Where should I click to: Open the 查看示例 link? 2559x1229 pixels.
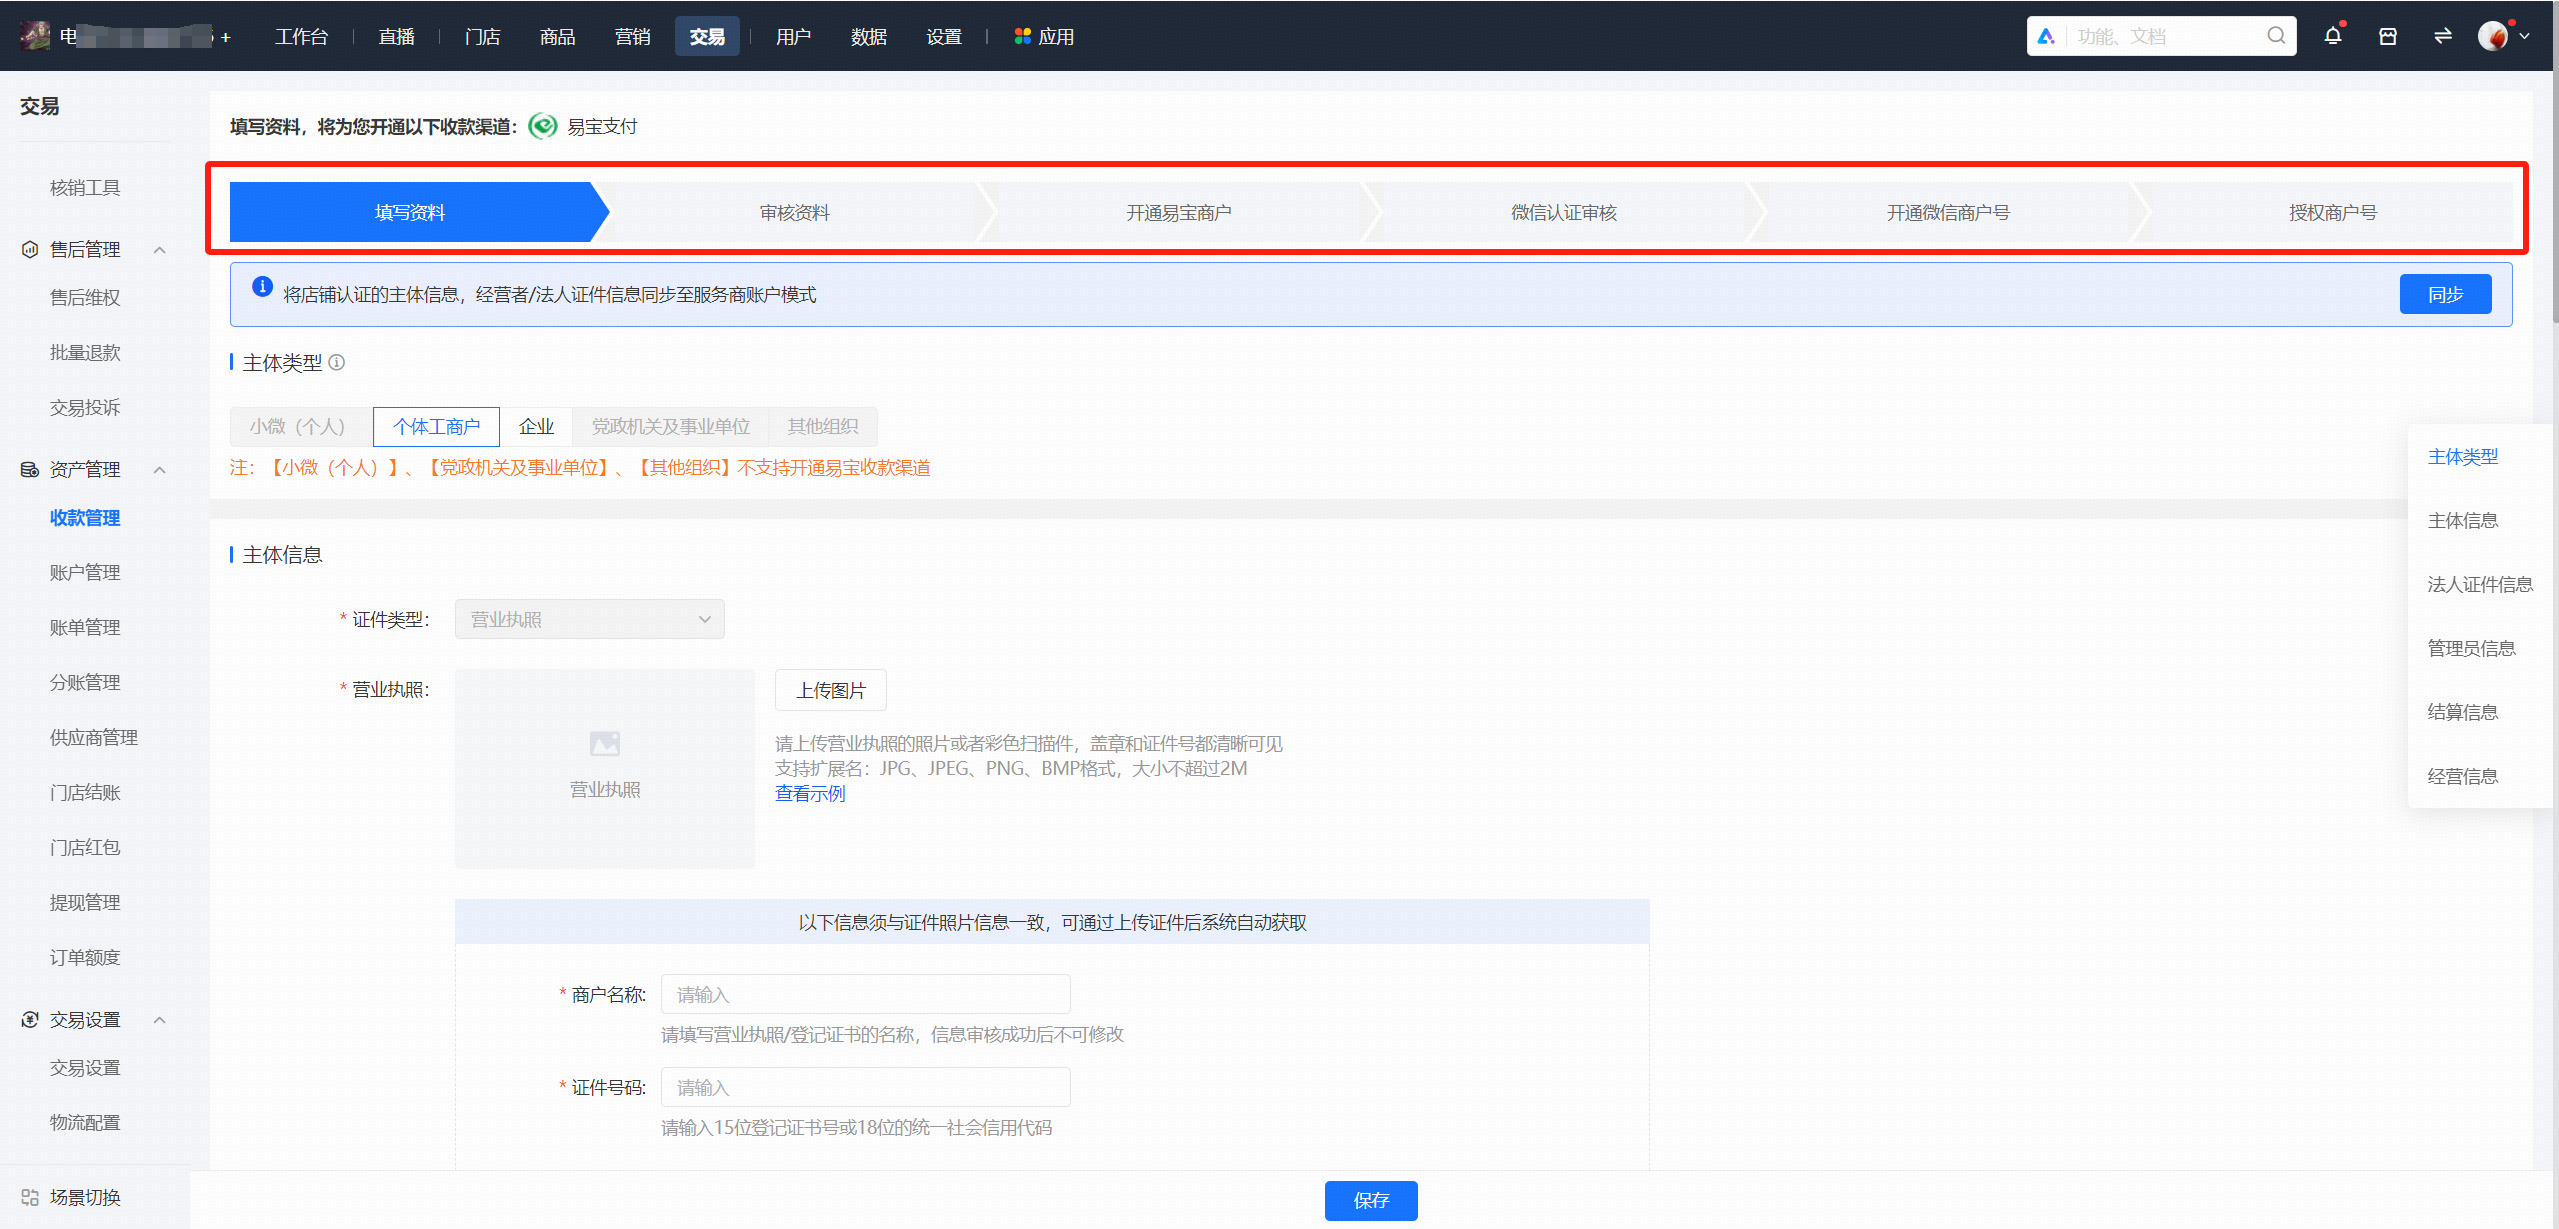point(810,793)
